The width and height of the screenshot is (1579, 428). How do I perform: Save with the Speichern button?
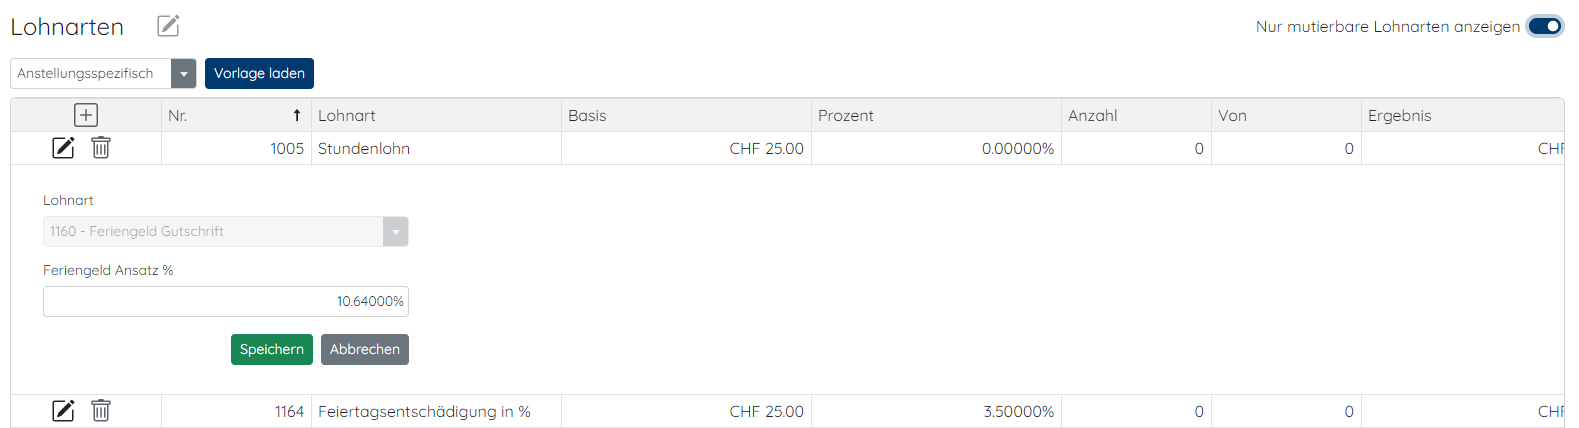272,349
